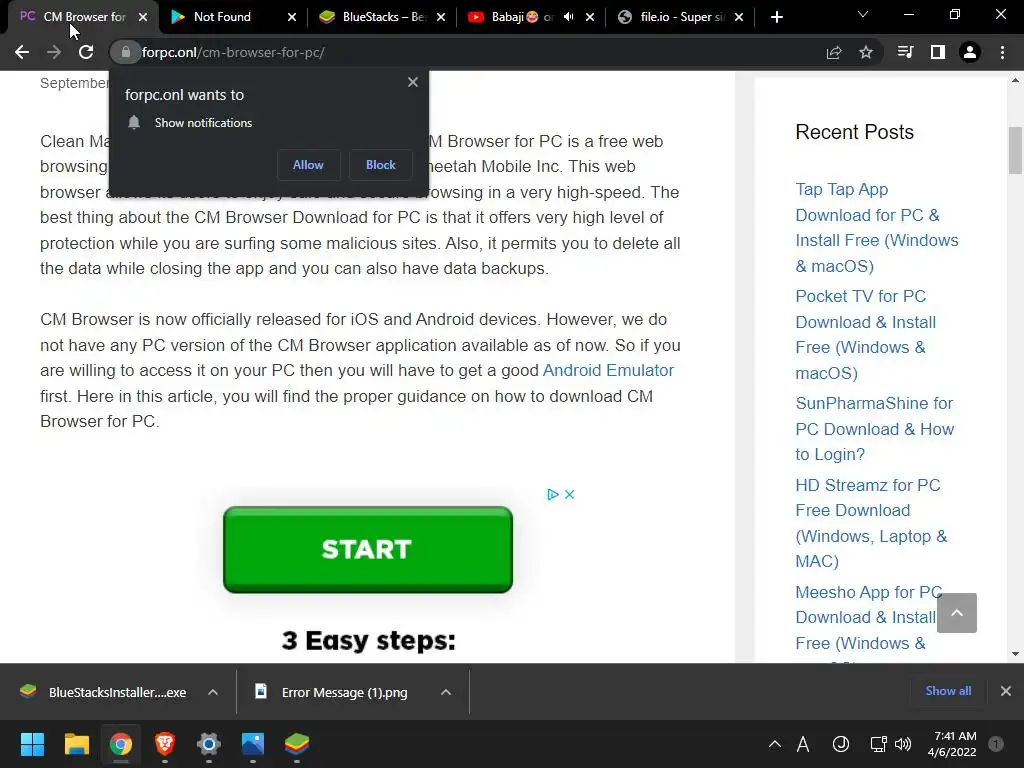Open volume control in system tray
1024x768 pixels.
click(x=903, y=744)
